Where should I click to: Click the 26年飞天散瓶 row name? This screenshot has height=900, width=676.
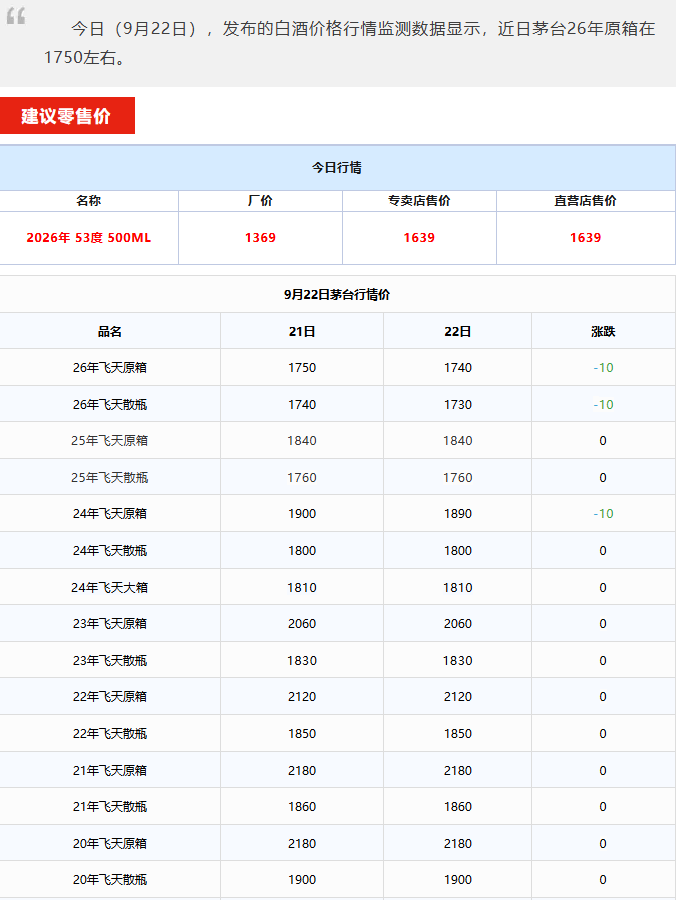(110, 405)
